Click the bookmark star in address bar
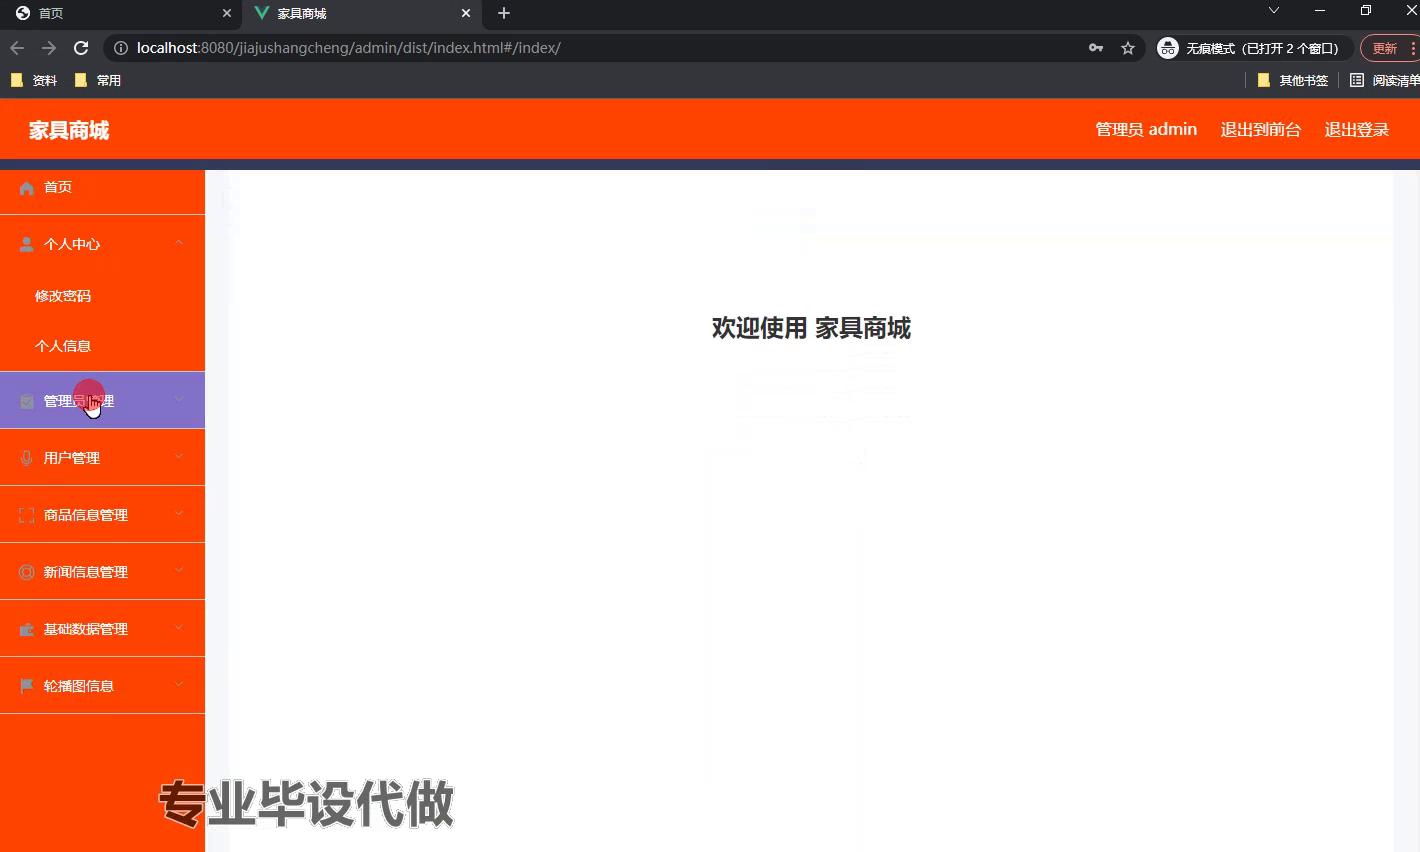 (1128, 47)
